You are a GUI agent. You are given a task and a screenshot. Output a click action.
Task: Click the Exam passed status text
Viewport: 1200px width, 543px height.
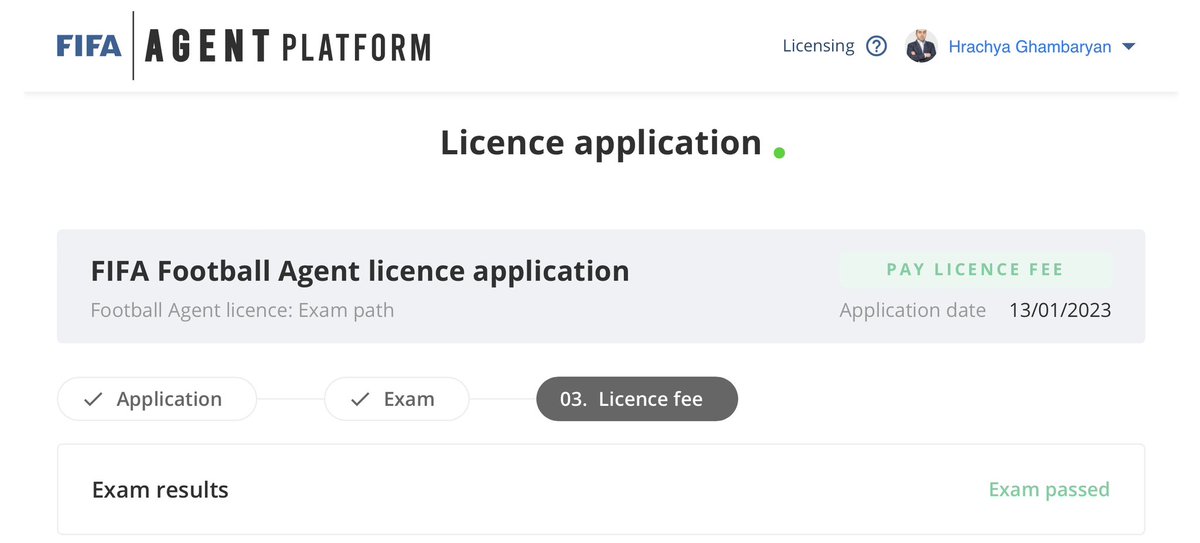pyautogui.click(x=1049, y=489)
